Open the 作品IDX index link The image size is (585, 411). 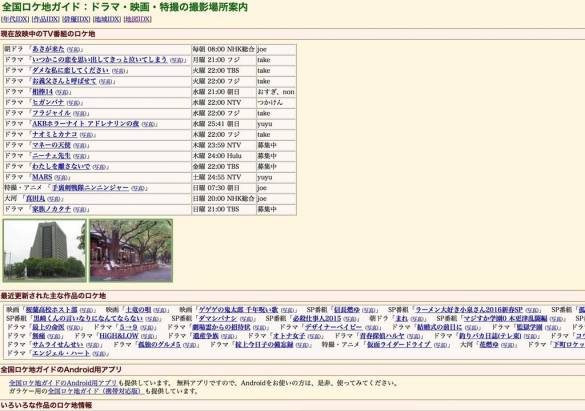click(x=46, y=19)
